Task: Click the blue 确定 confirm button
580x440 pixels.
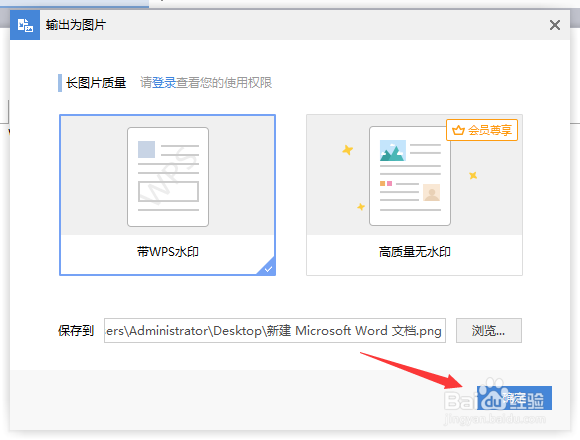Action: pos(514,398)
